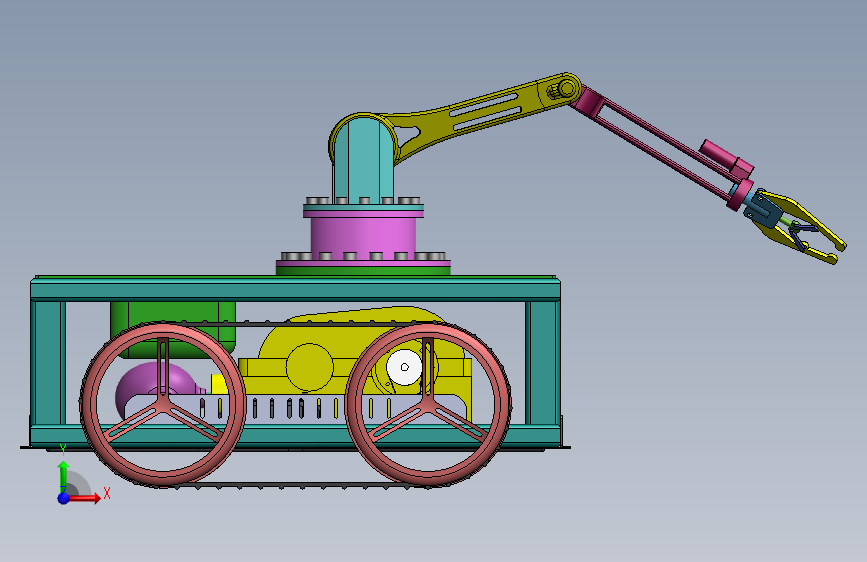The height and width of the screenshot is (562, 867).
Task: Select the lower track belt under the wheels
Action: click(296, 486)
